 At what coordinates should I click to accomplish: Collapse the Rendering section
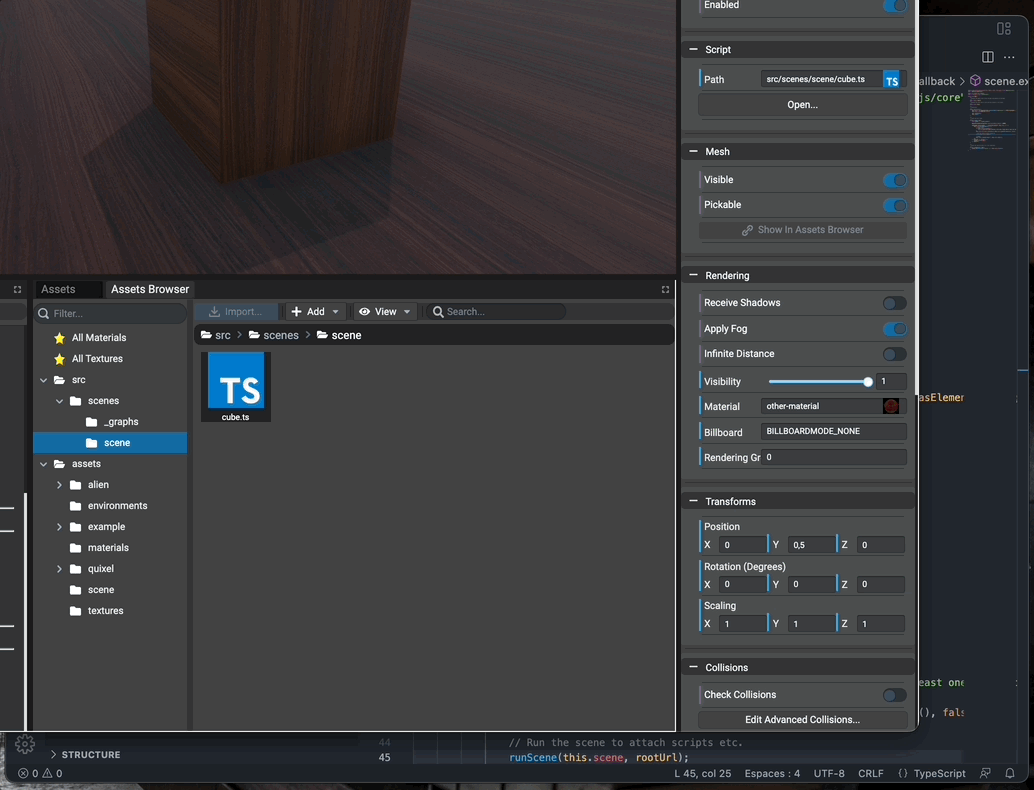[693, 275]
